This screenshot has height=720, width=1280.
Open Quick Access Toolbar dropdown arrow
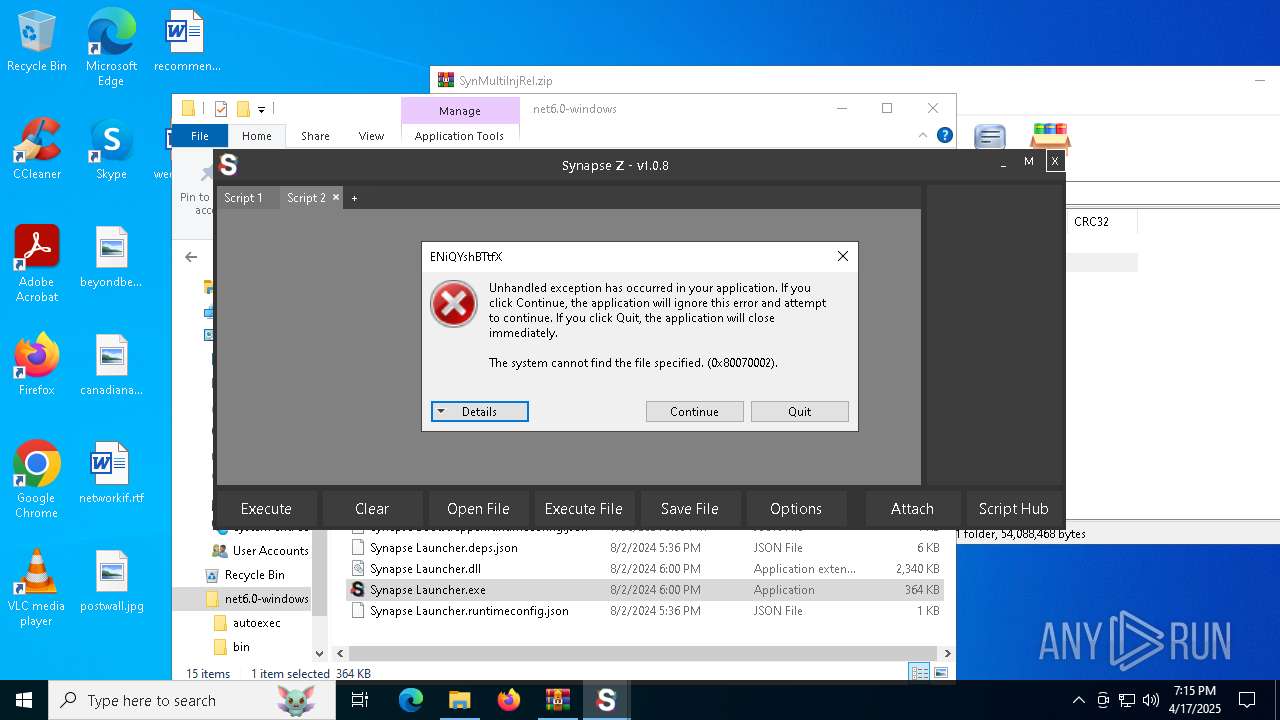pos(261,109)
